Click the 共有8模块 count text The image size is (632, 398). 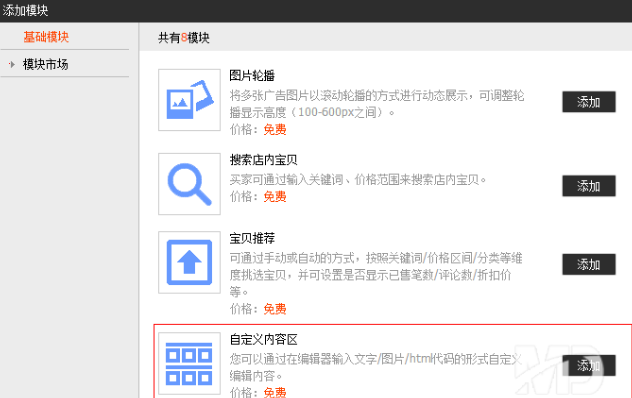[184, 38]
